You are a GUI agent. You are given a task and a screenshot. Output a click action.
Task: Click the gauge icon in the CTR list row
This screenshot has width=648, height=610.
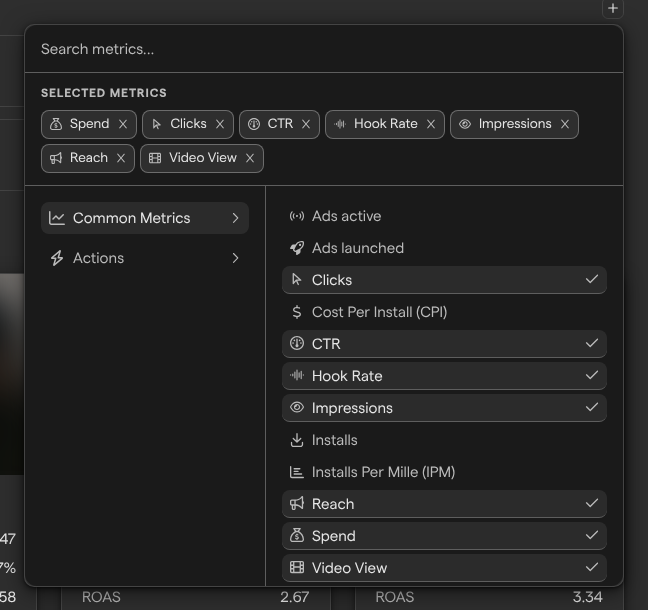tap(297, 343)
